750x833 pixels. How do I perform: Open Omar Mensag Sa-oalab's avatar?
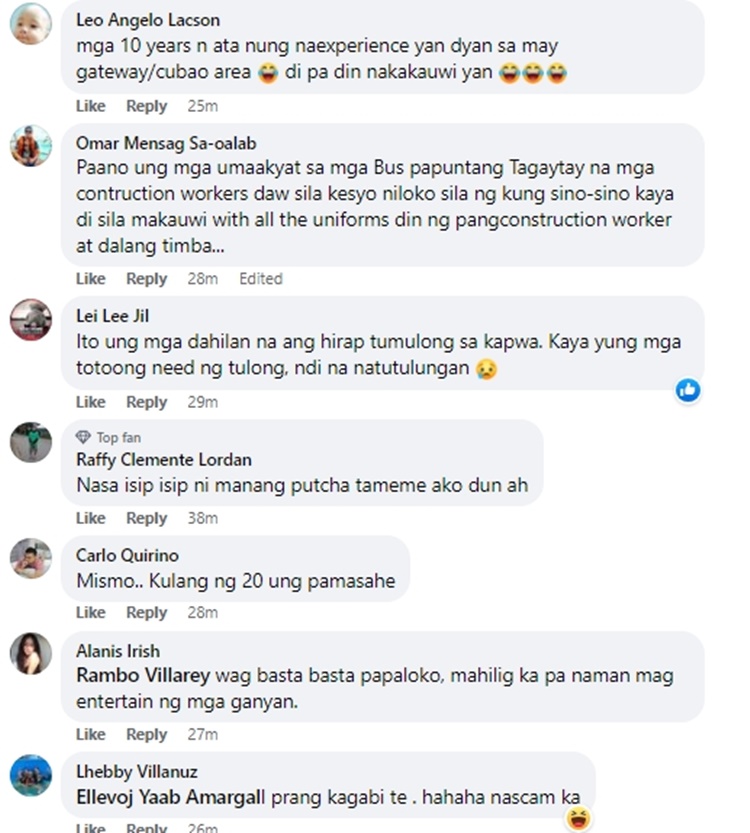click(31, 146)
